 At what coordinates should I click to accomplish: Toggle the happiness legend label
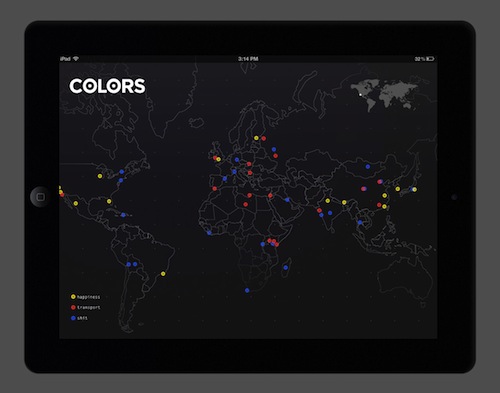[88, 297]
